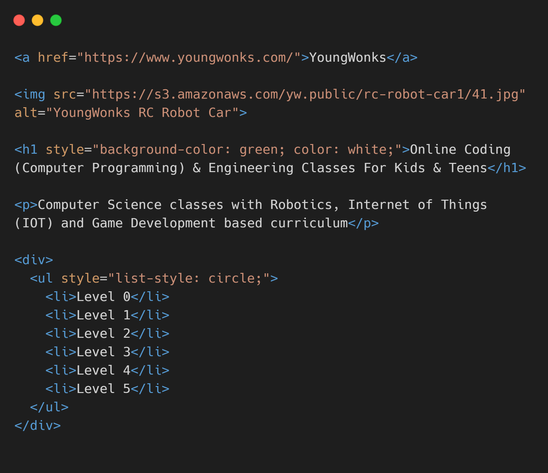Viewport: 548px width, 473px height.
Task: Click the Level 2 list item line
Action: coord(107,334)
